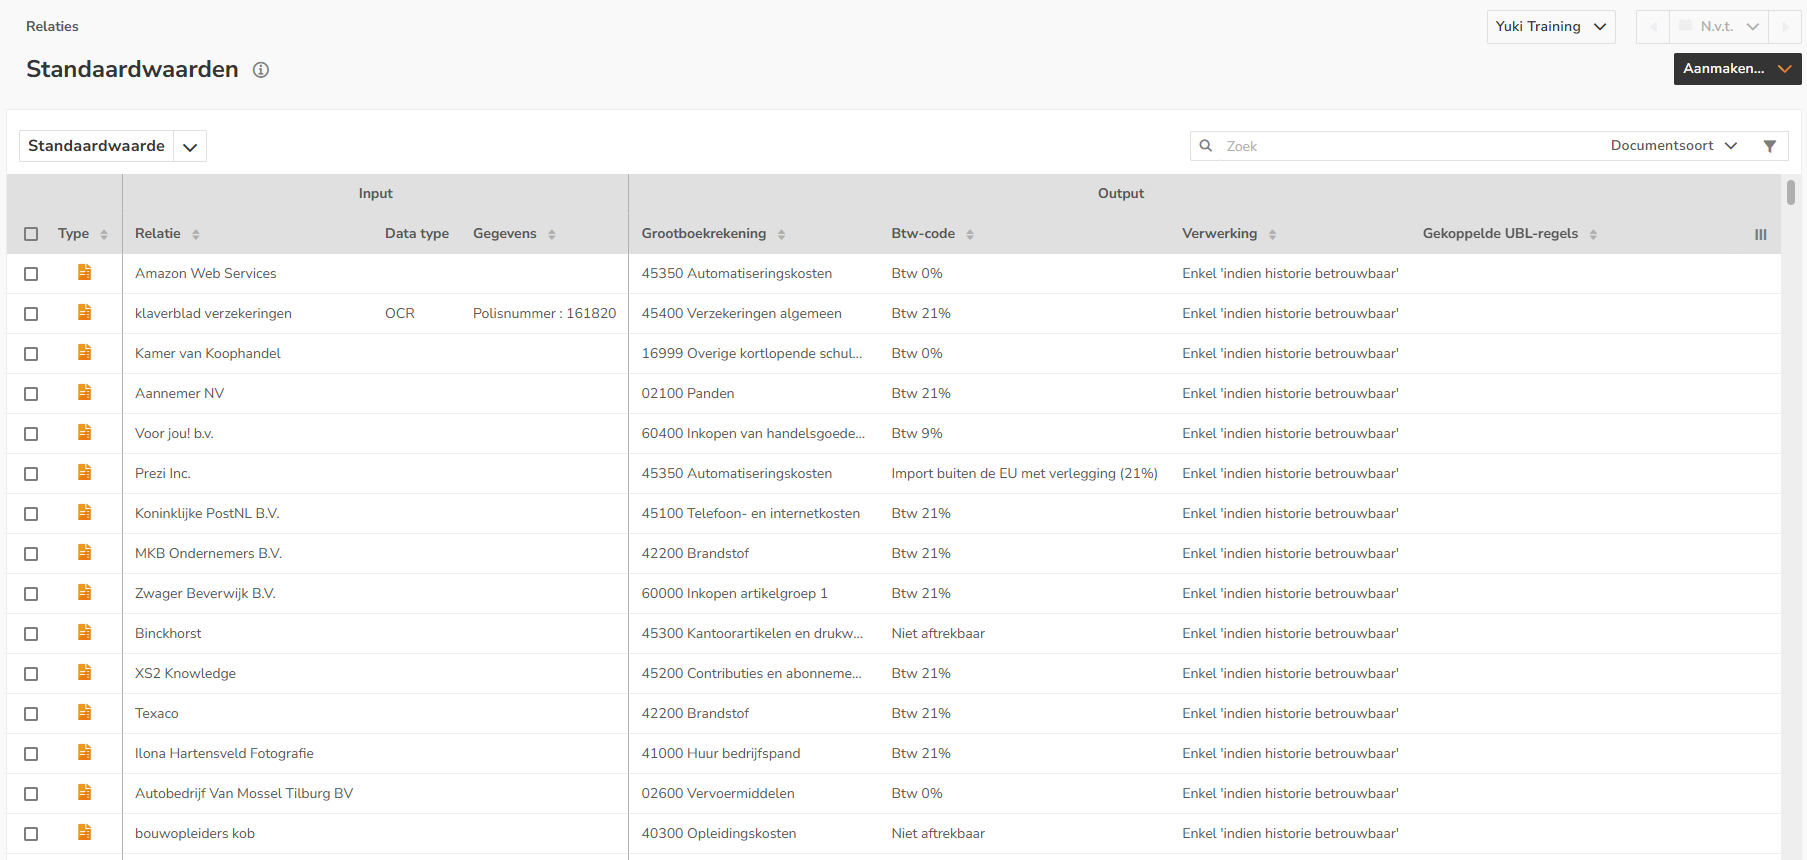Click the filter funnel icon

click(1770, 146)
